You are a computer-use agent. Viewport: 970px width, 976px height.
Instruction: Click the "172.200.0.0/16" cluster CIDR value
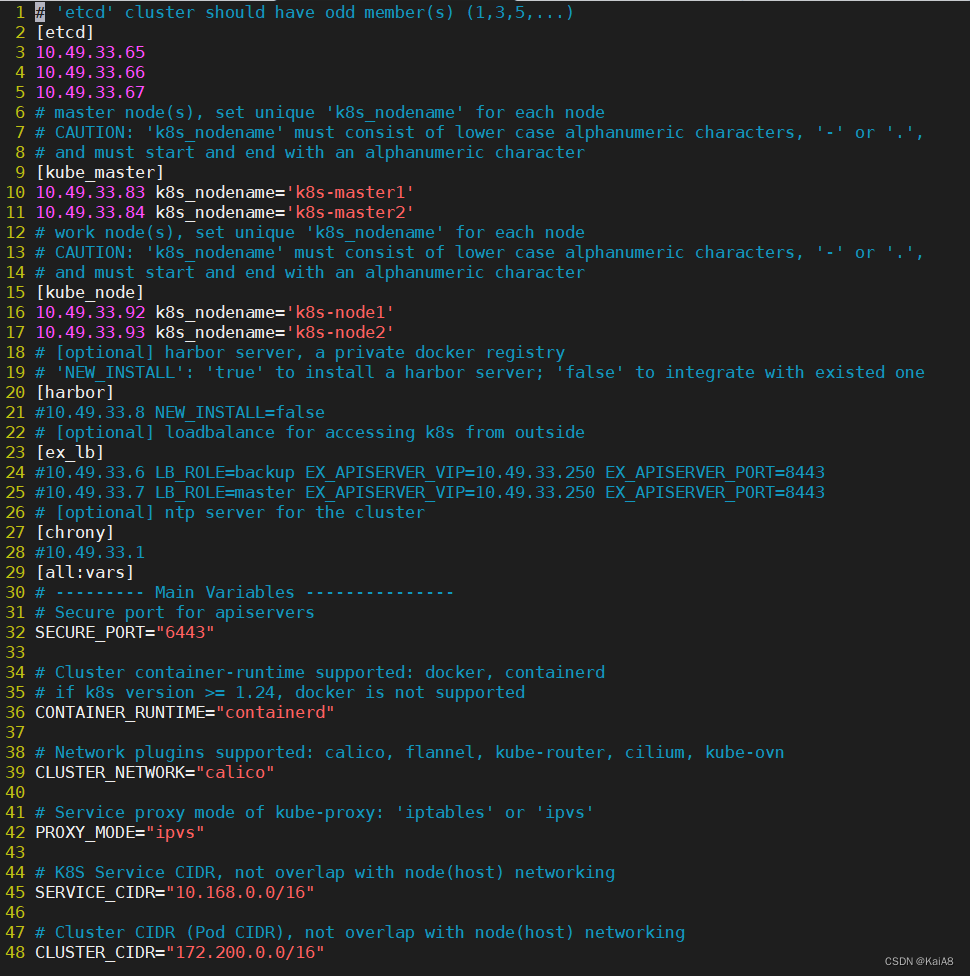[x=245, y=952]
